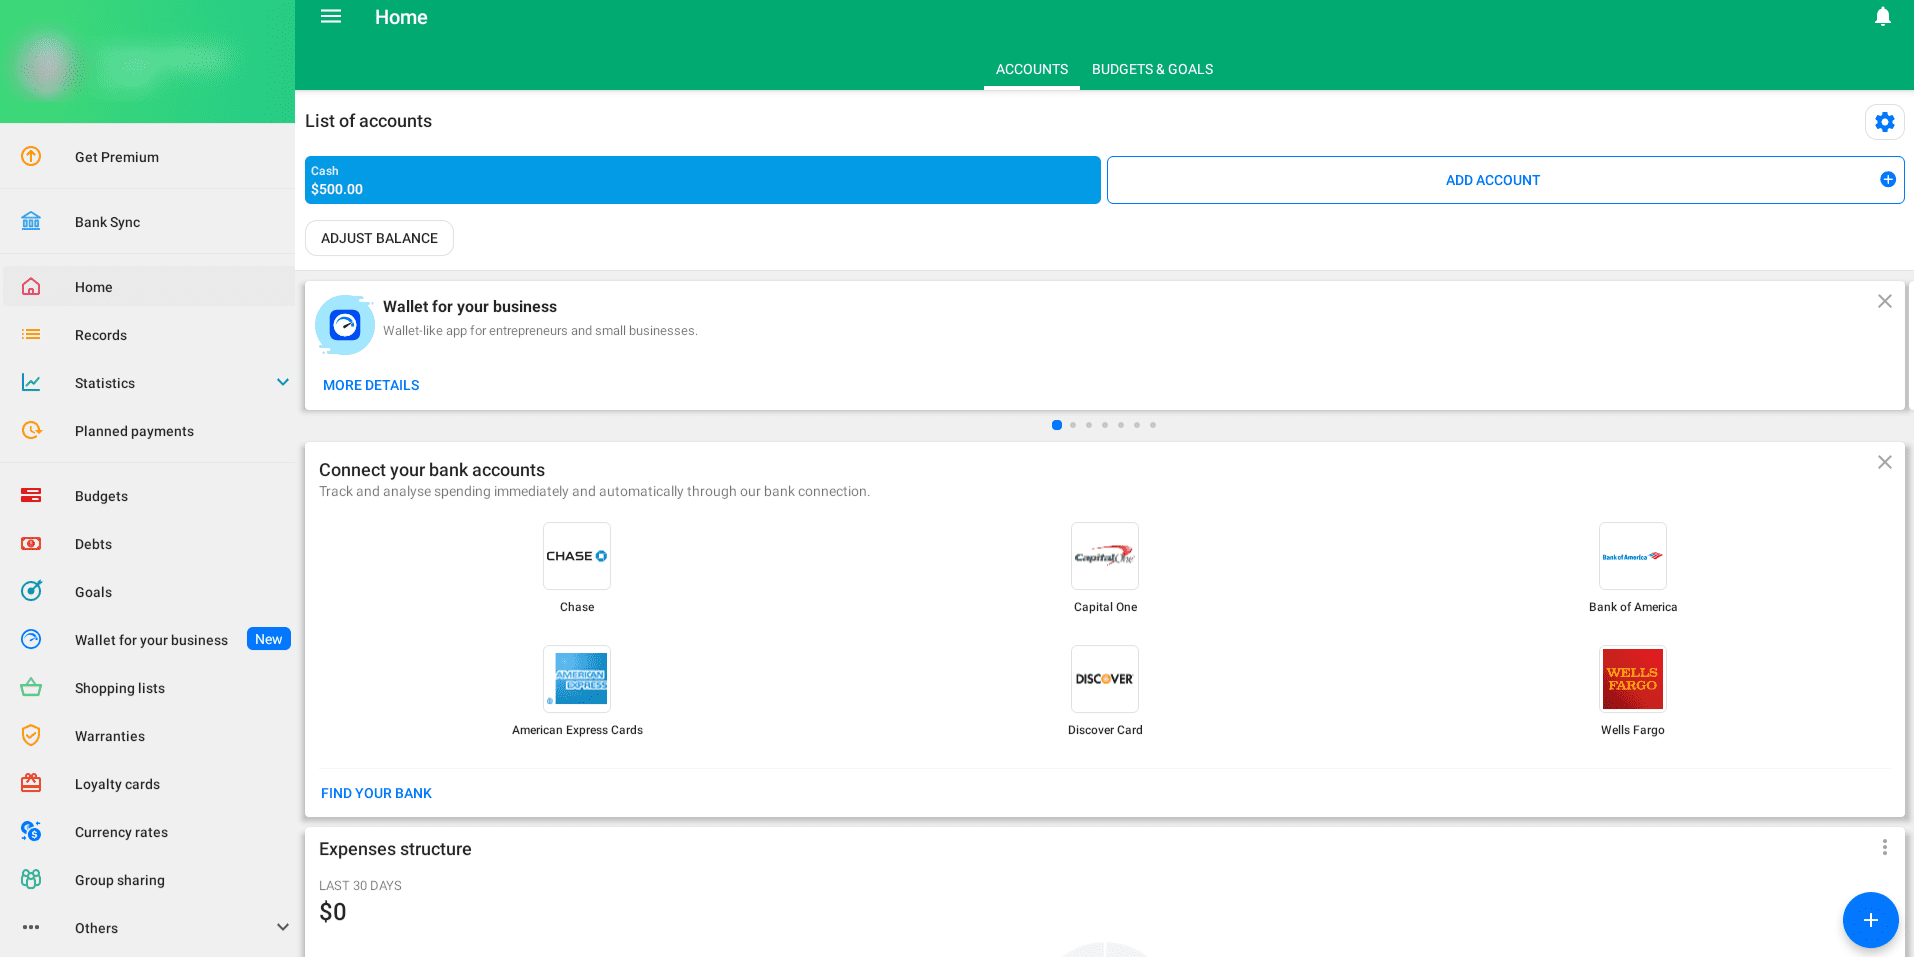Select the Cash $500.00 account
The image size is (1914, 957).
[702, 180]
